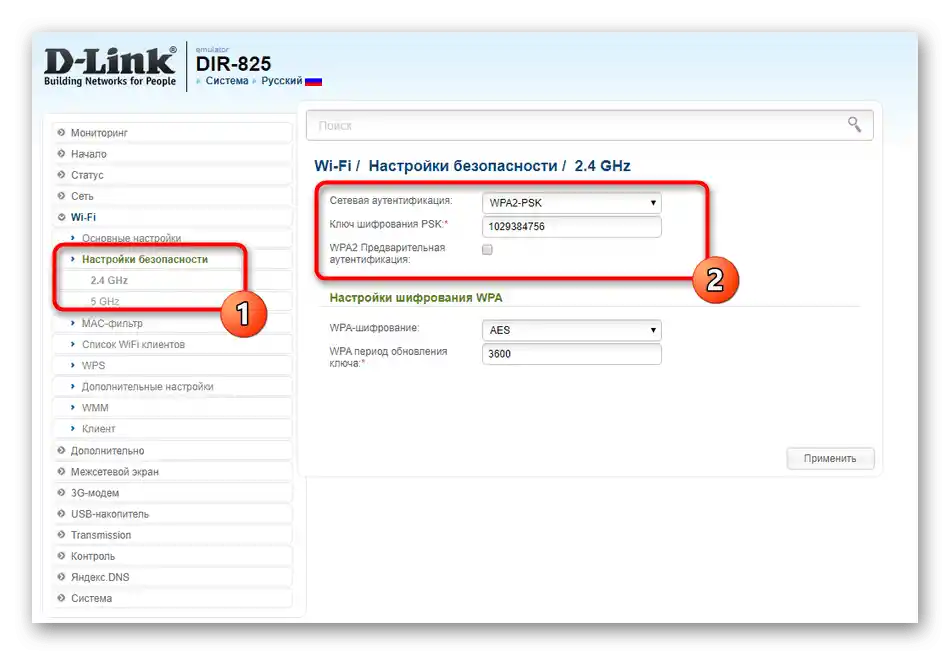Open Яндекс.DNS menu section

click(100, 577)
